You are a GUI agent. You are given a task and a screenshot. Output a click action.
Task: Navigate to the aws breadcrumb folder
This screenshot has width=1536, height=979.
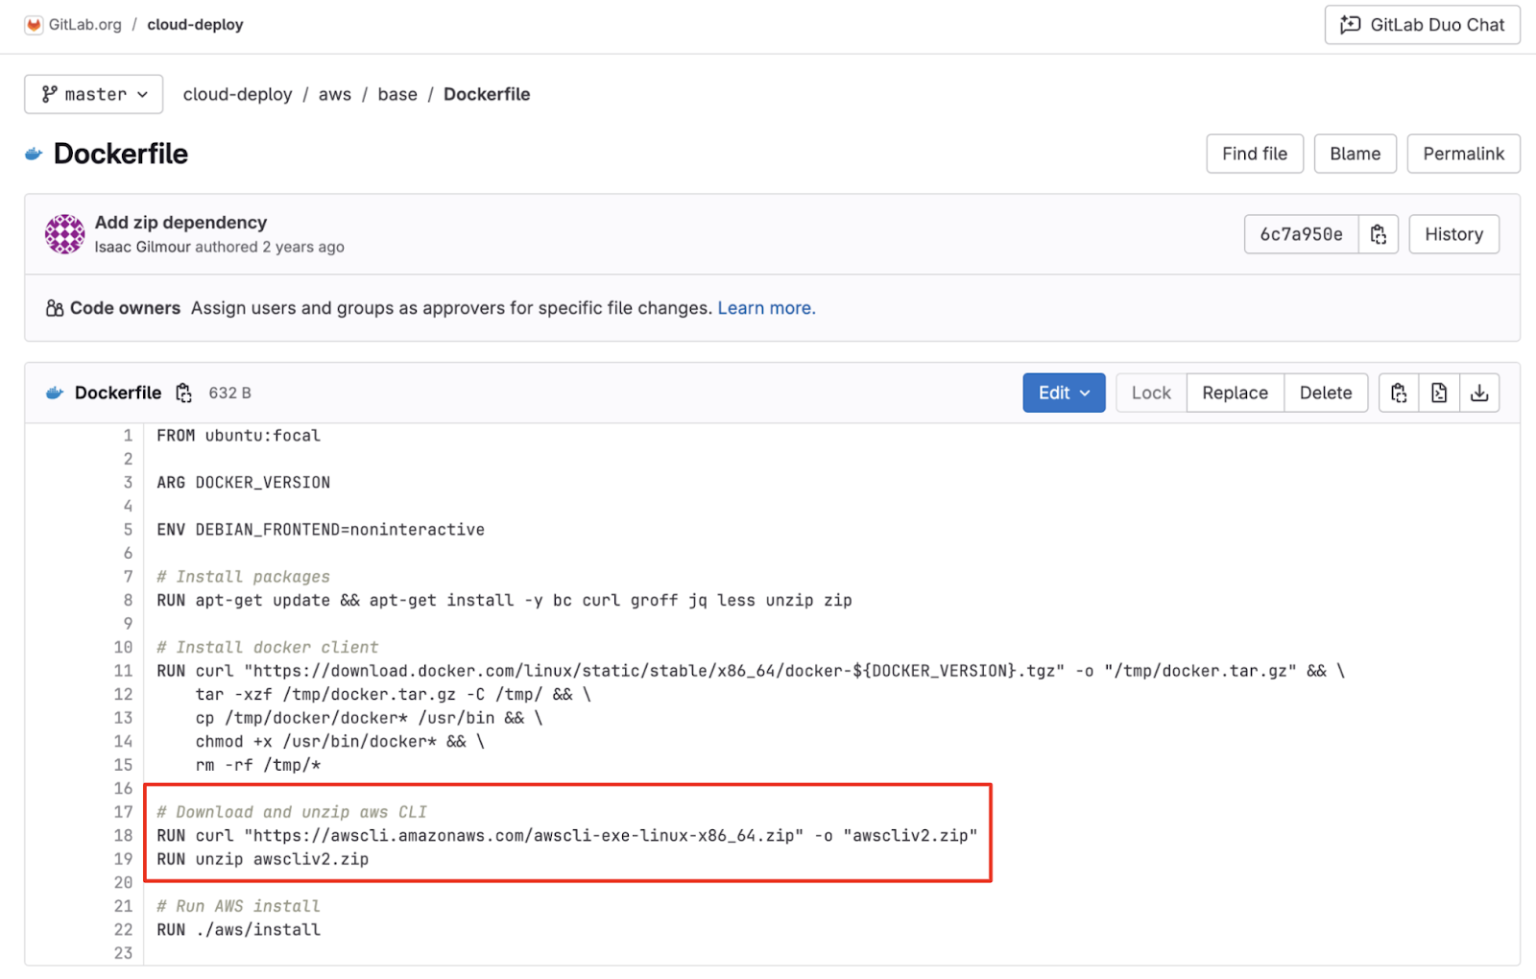(335, 94)
